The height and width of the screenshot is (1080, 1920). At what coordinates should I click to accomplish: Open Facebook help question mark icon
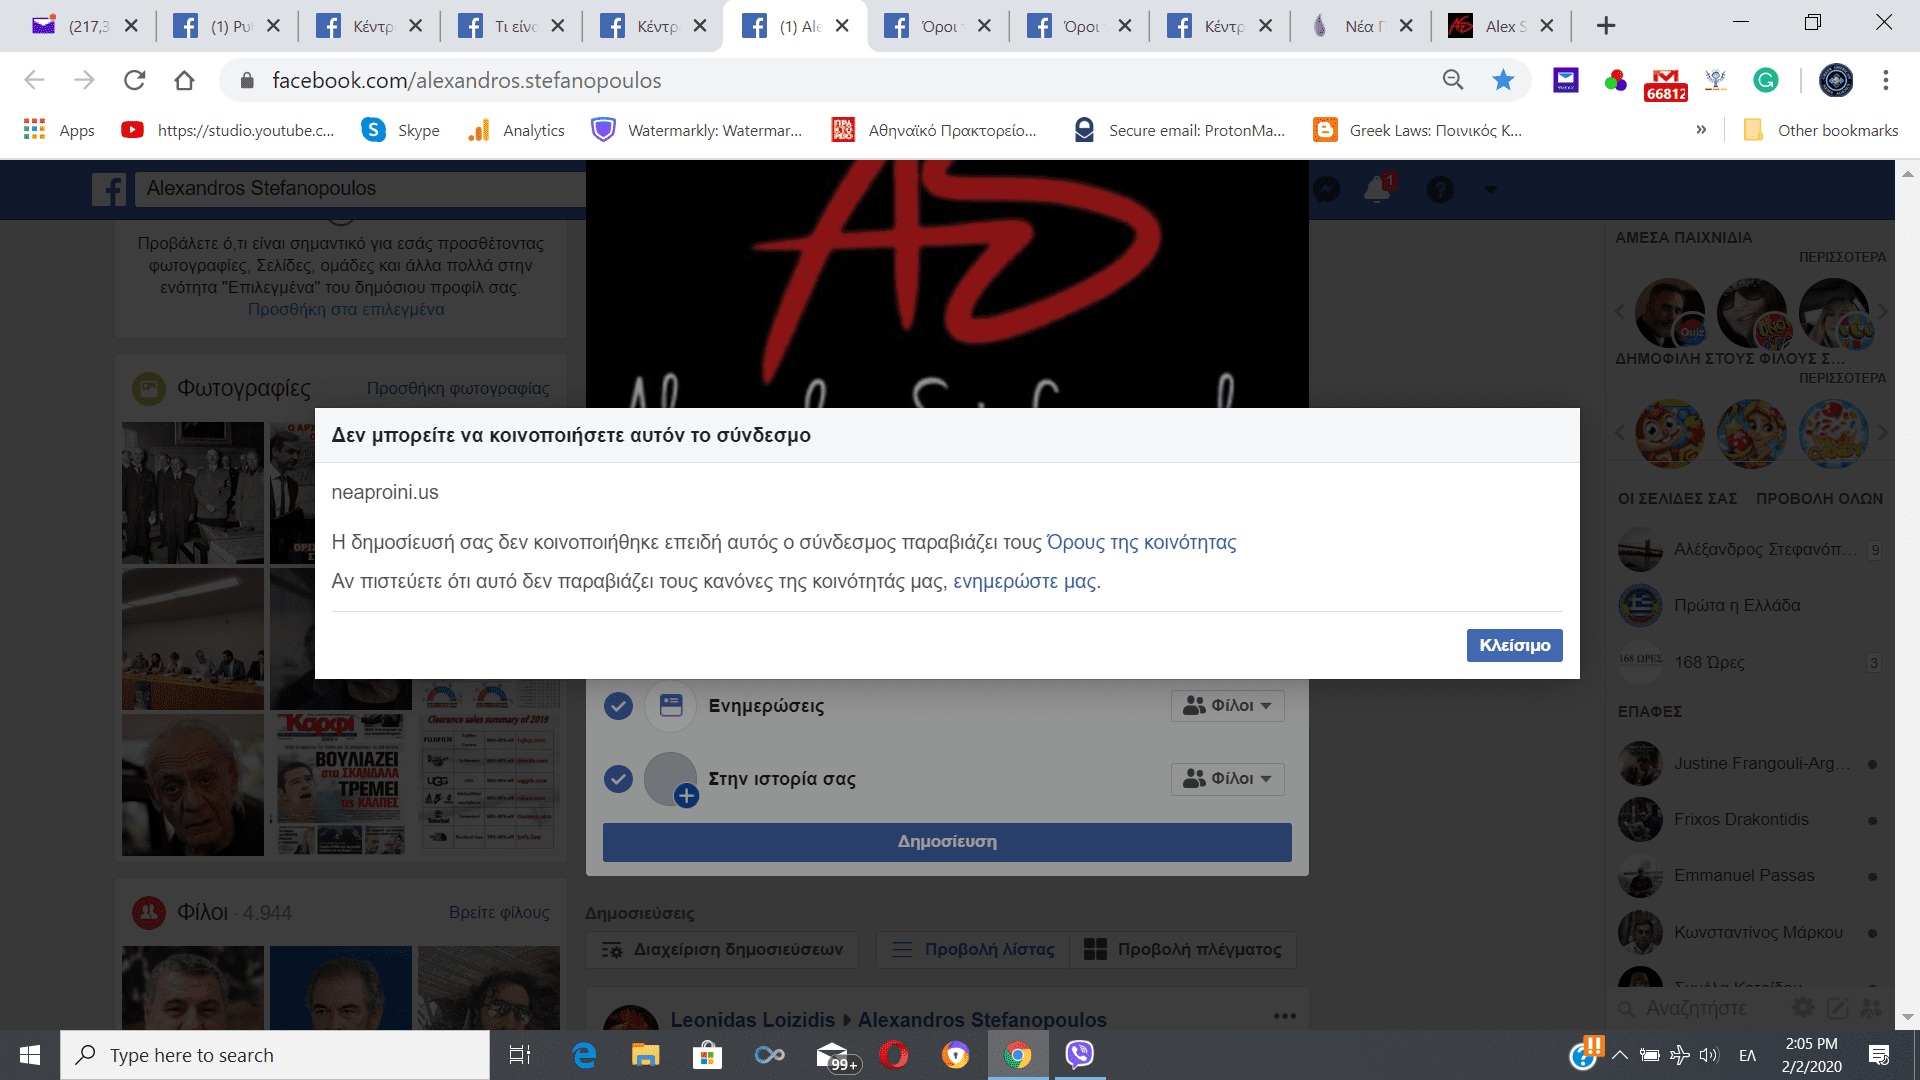coord(1440,188)
